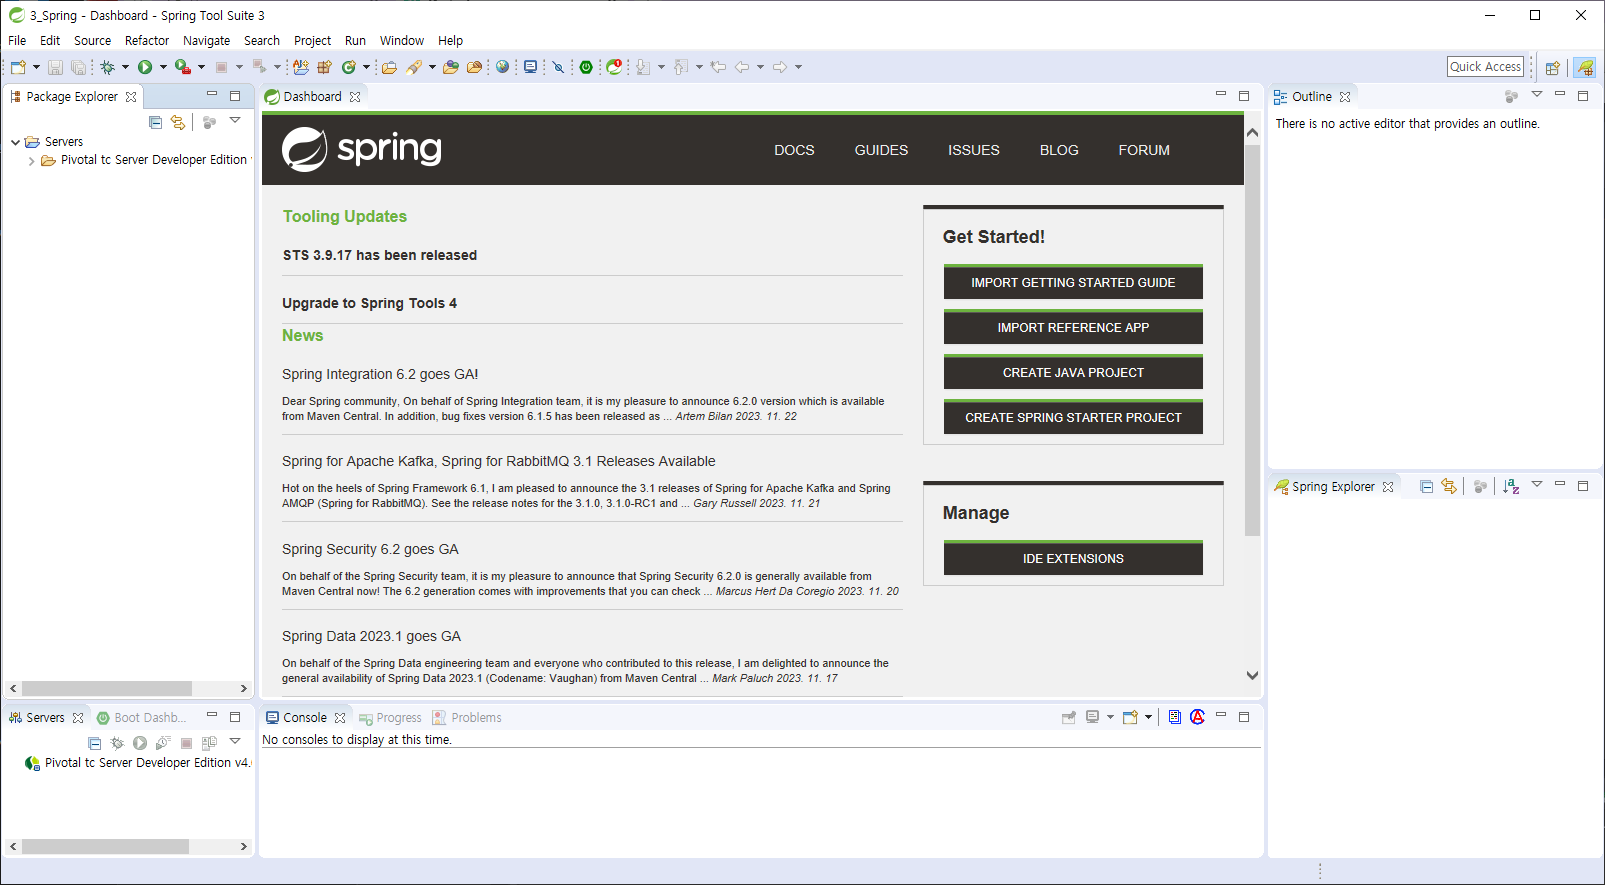Click the Forward navigation arrow in toolbar

780,67
